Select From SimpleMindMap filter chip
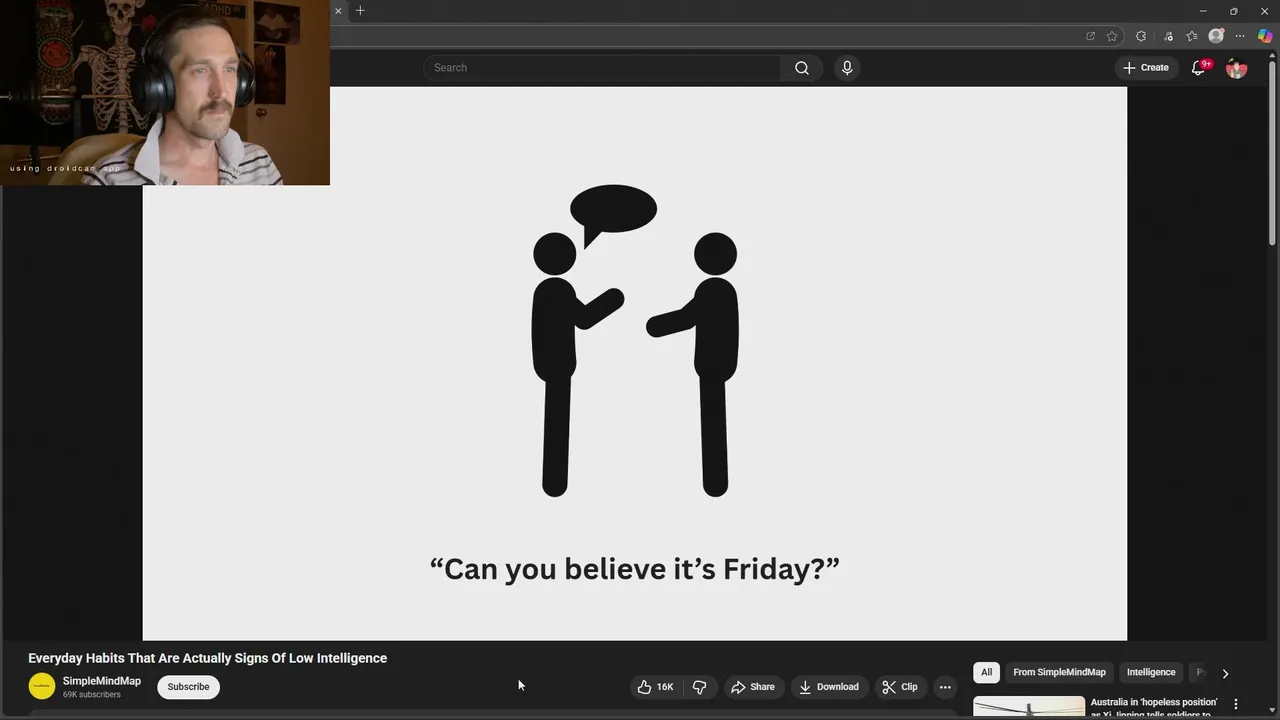 pyautogui.click(x=1059, y=672)
